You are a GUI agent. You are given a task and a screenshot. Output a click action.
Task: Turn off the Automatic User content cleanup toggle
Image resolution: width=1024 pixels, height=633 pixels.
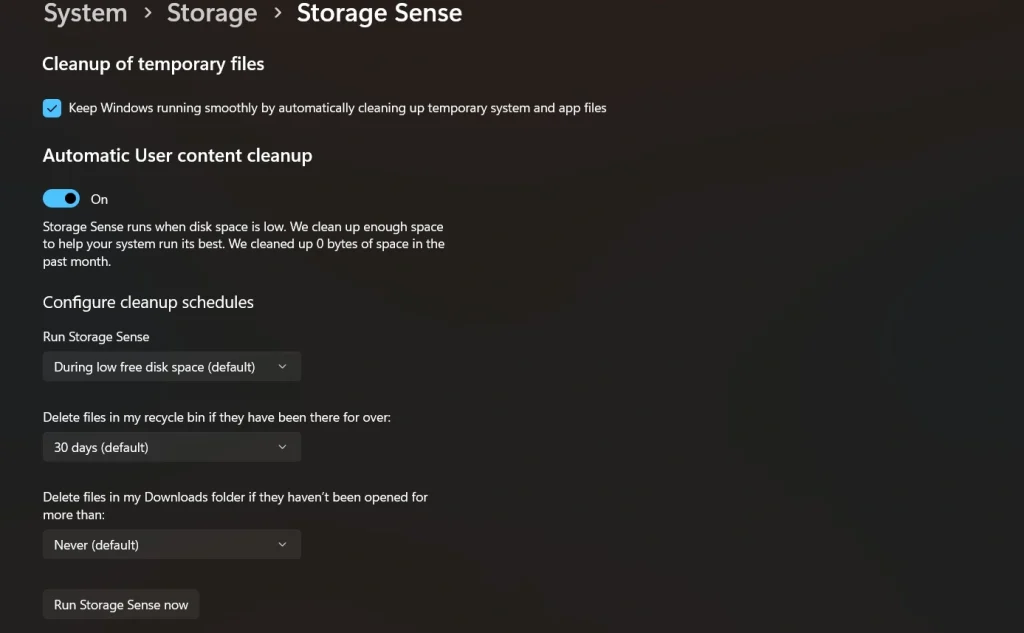coord(61,198)
